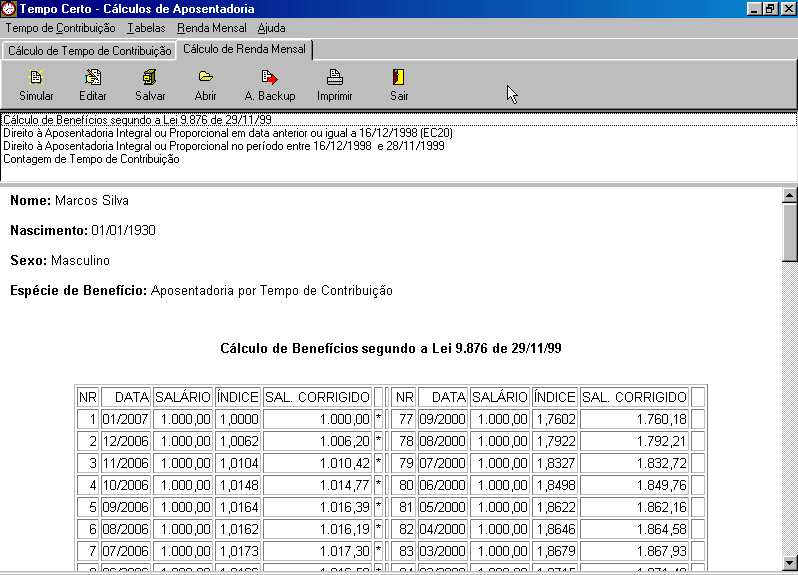Click the date cell 09/2006
The height and width of the screenshot is (575, 798).
(126, 507)
